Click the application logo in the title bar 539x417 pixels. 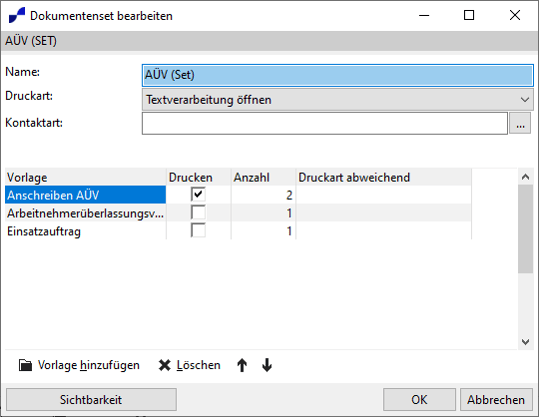pos(16,15)
